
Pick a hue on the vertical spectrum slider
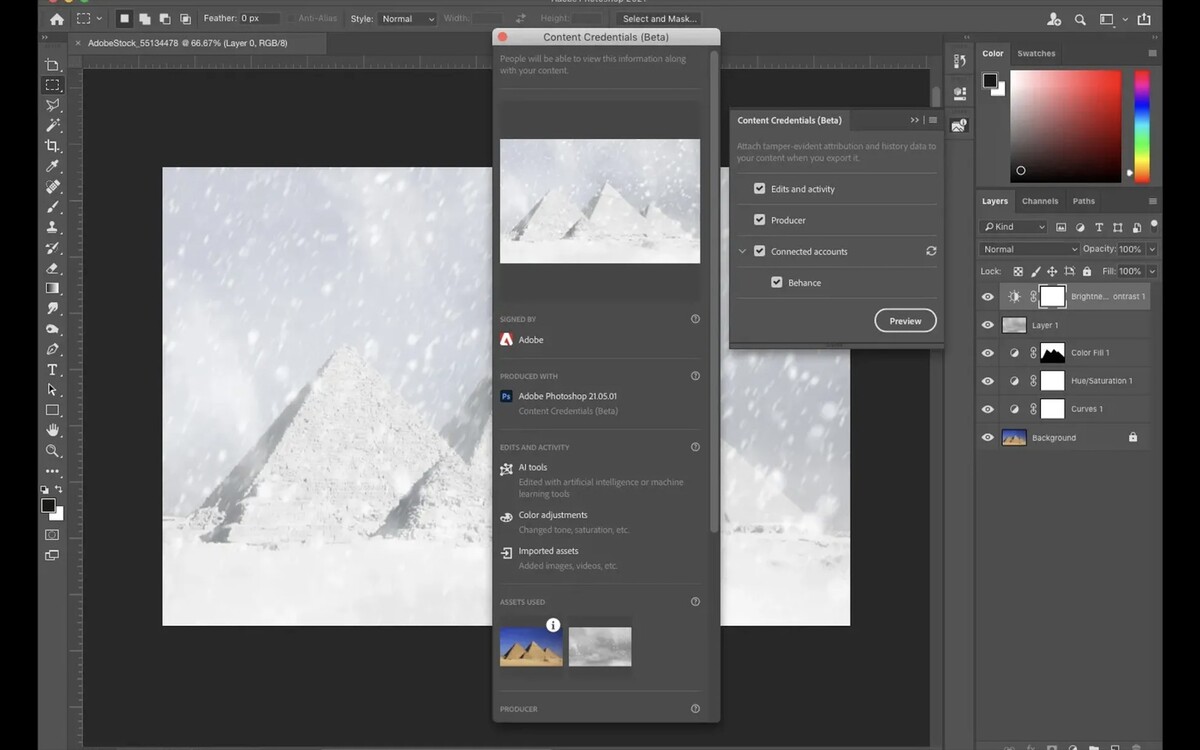1142,125
